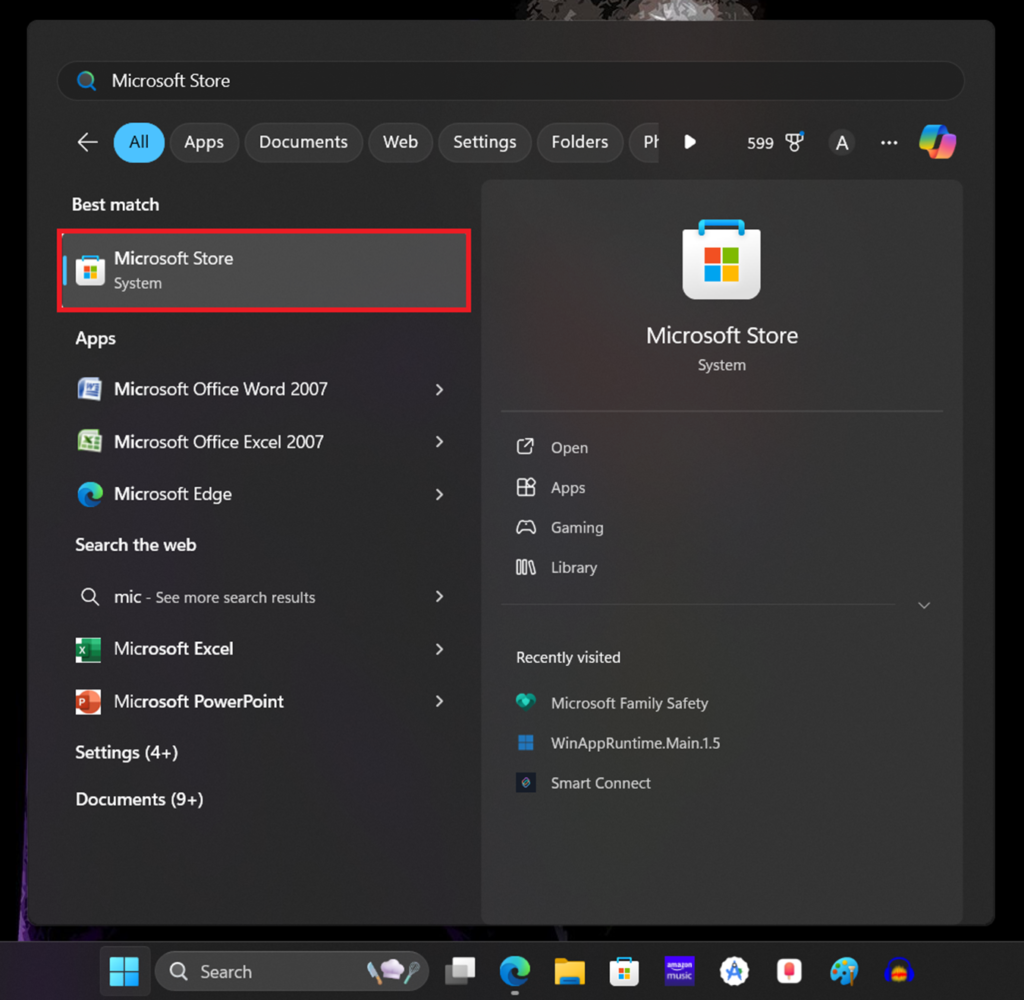Open the white-and-blue "A" app on taskbar
Image resolution: width=1024 pixels, height=1000 pixels.
[x=734, y=971]
